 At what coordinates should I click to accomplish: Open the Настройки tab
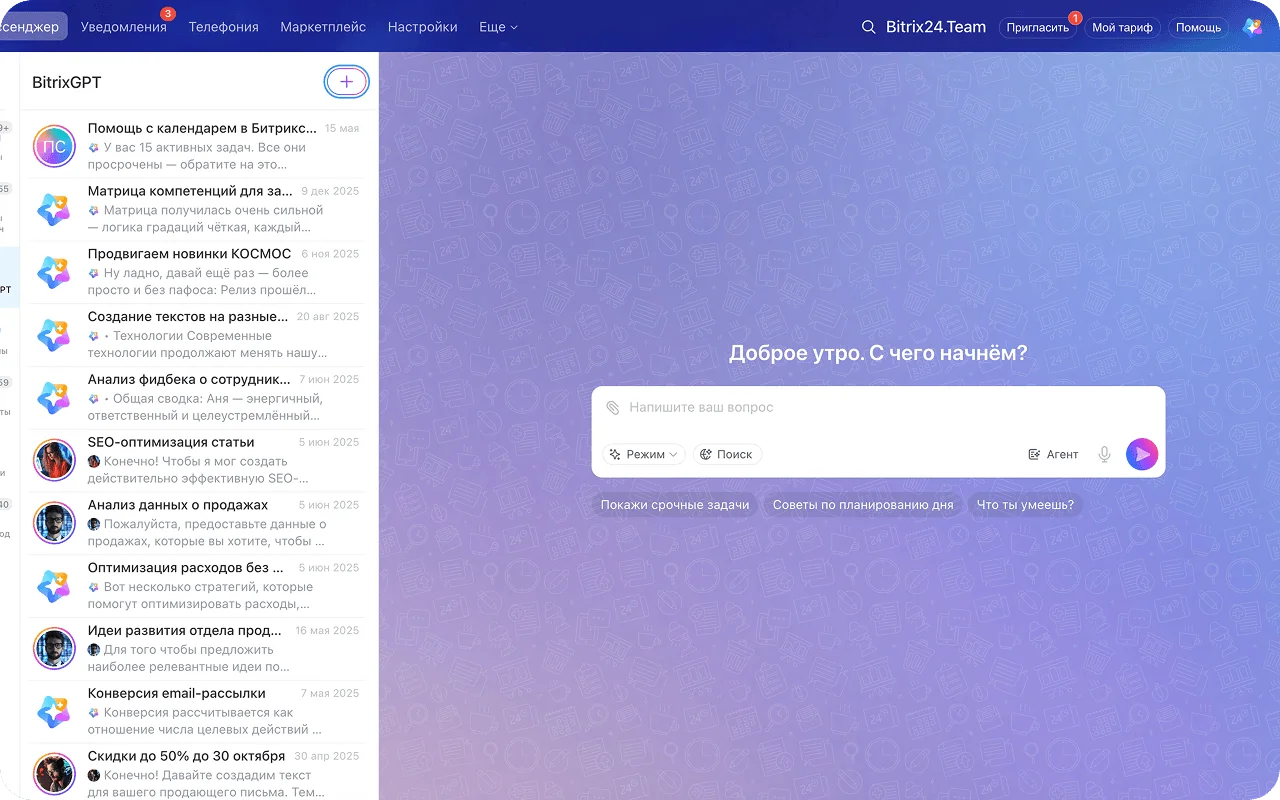pos(422,27)
